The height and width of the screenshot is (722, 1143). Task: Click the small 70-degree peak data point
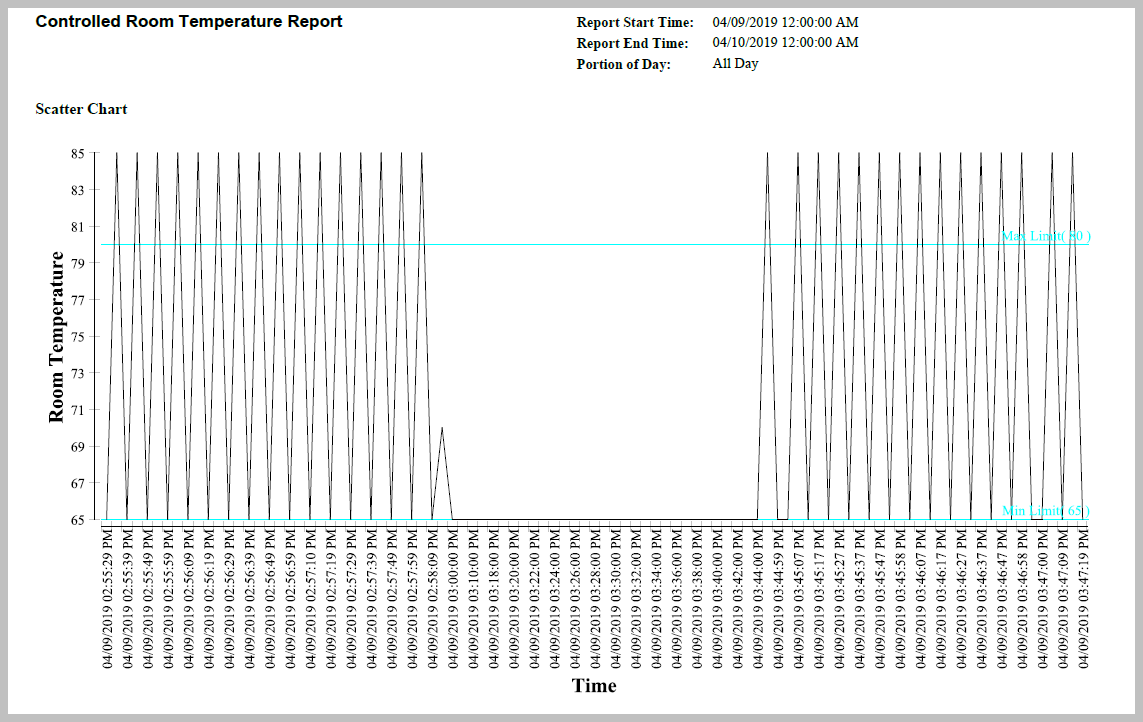pos(442,428)
